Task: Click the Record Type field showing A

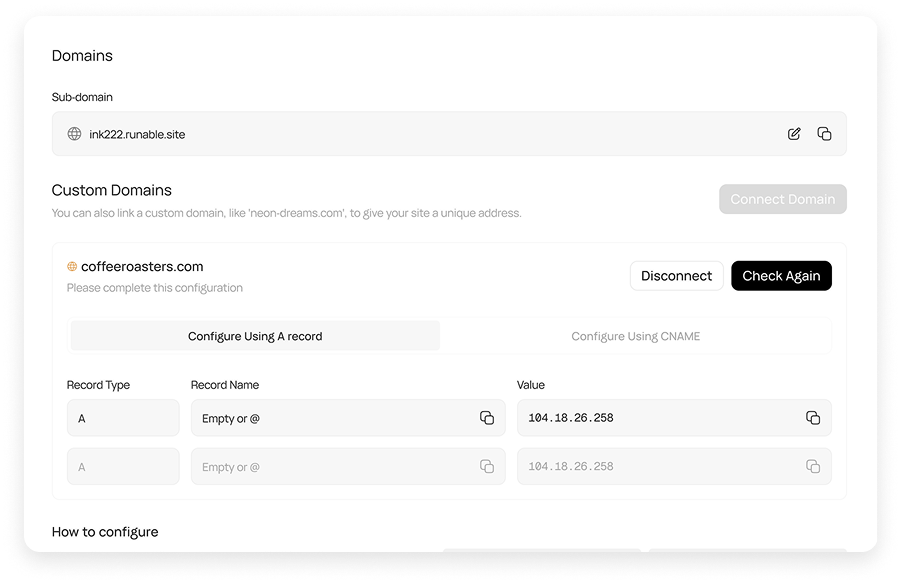Action: (x=123, y=418)
